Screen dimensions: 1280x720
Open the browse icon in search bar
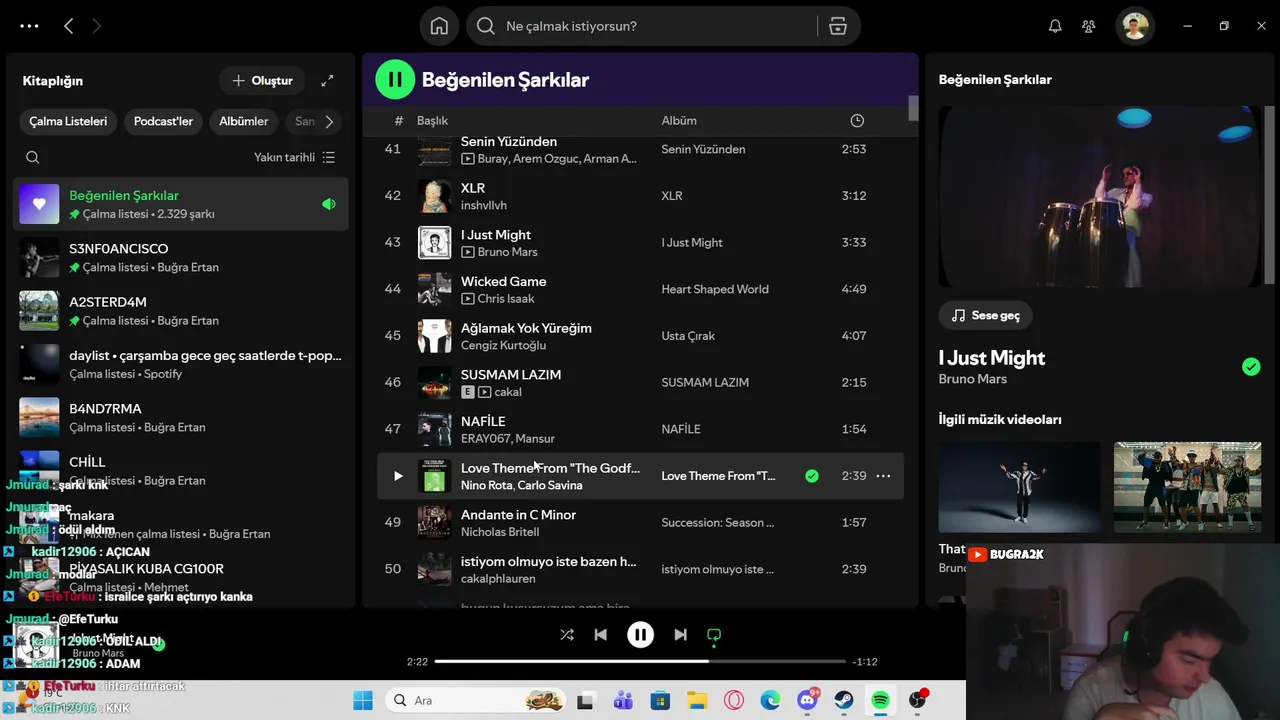tap(838, 26)
